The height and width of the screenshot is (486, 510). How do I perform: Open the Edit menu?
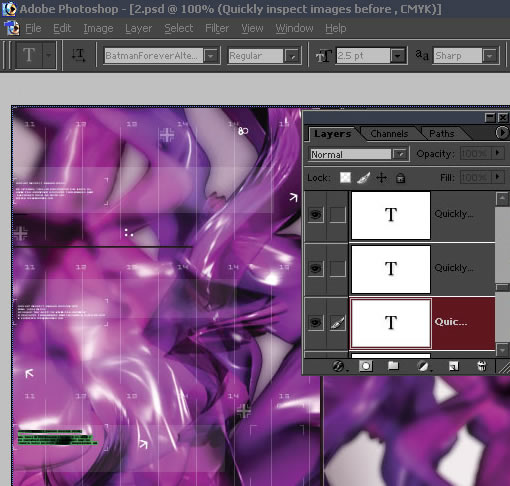click(62, 28)
